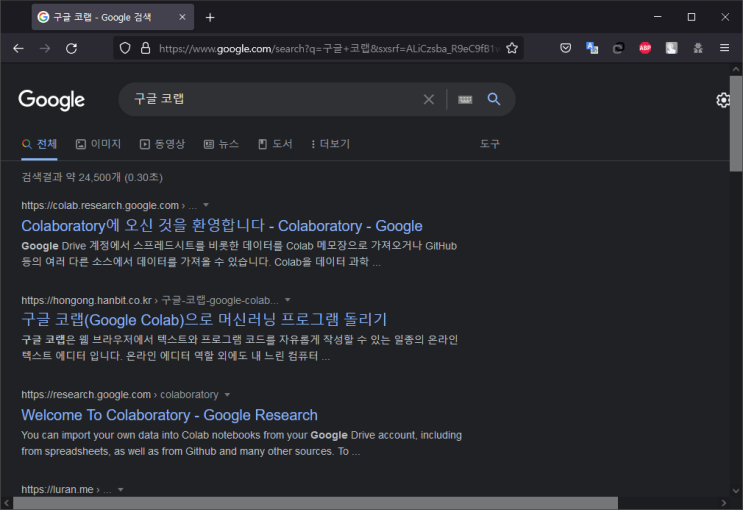743x510 pixels.
Task: Open Google search settings gear
Action: coord(723,100)
